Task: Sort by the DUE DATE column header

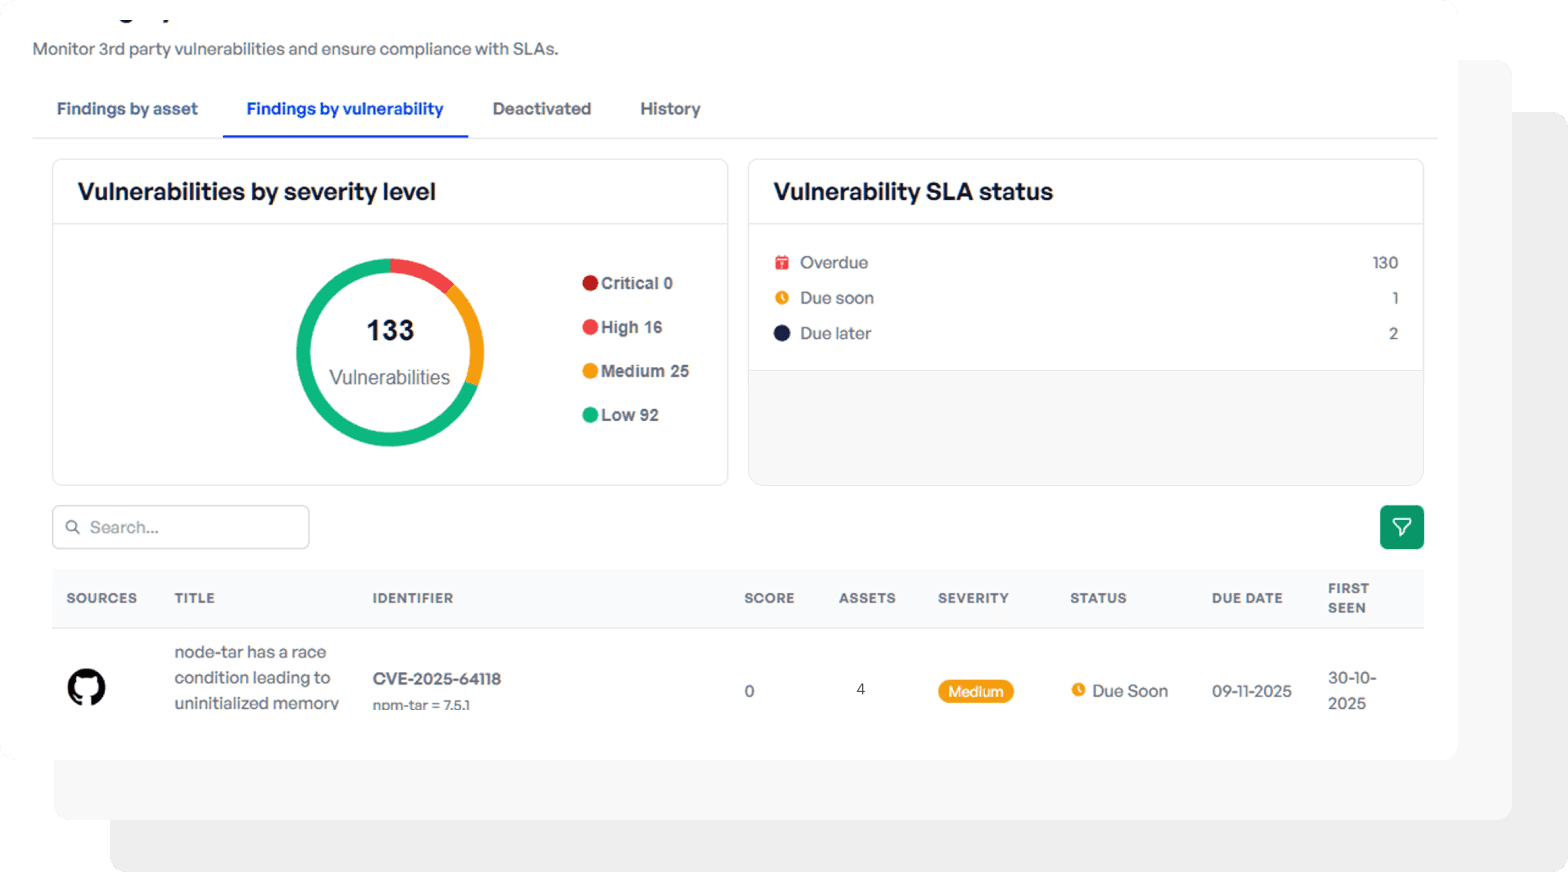Action: tap(1247, 598)
